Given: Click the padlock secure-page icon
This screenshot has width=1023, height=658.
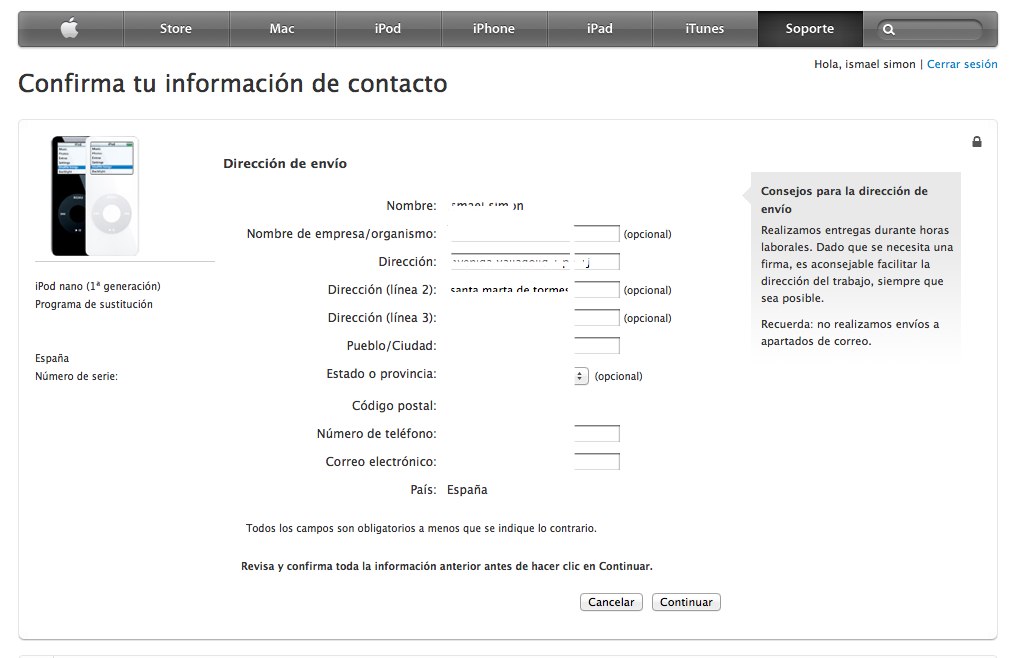Looking at the screenshot, I should pos(977,142).
